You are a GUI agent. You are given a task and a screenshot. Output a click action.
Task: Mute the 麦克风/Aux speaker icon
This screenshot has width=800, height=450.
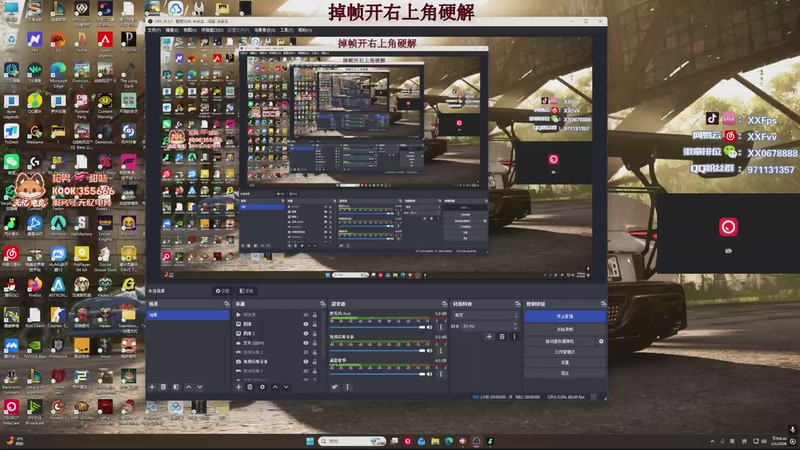(430, 327)
